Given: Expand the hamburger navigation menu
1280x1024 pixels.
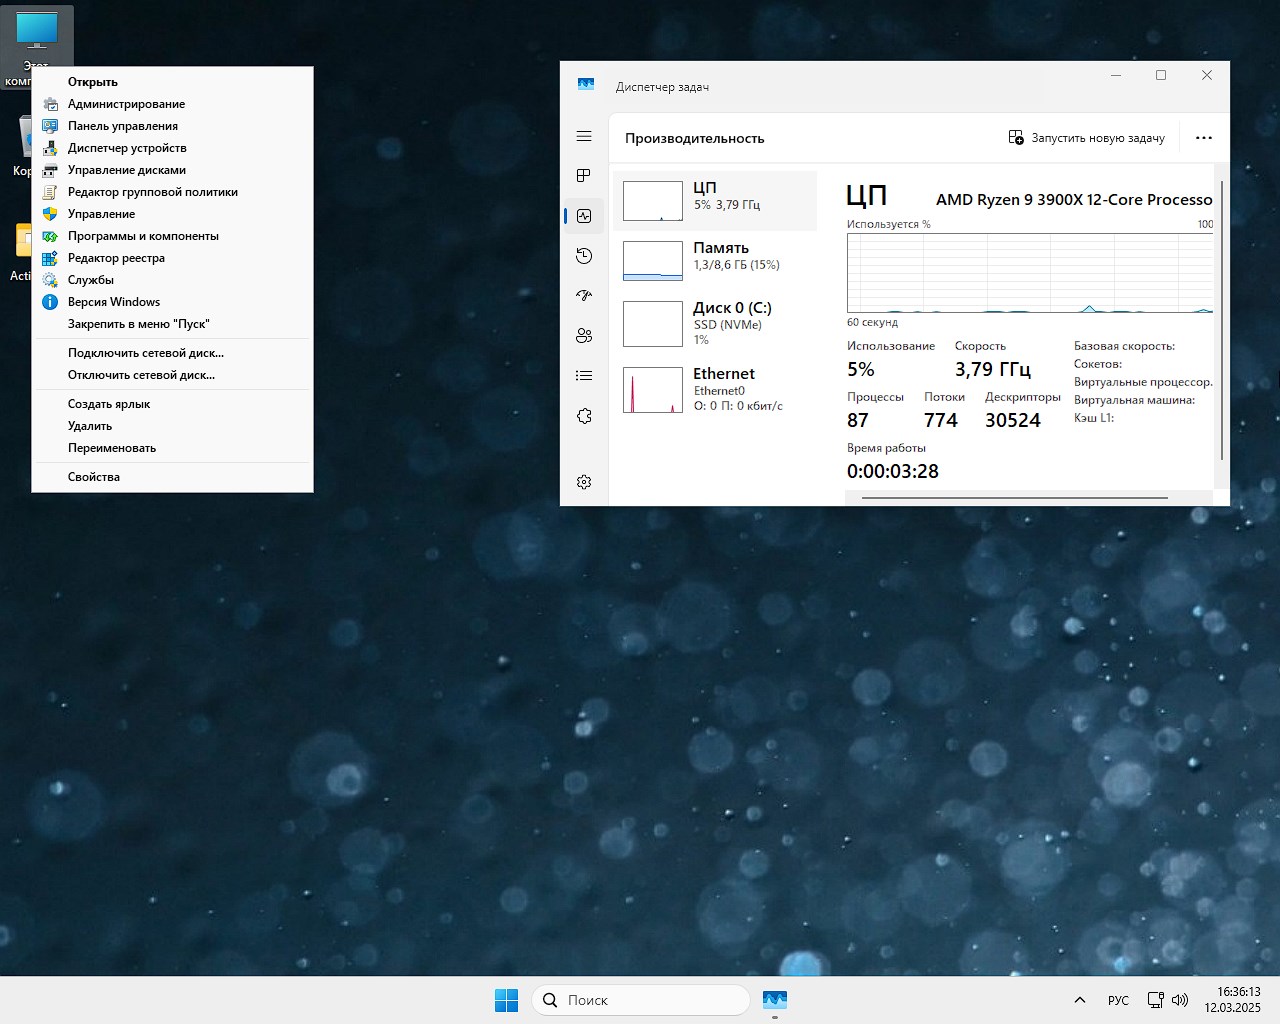Looking at the screenshot, I should coord(584,136).
